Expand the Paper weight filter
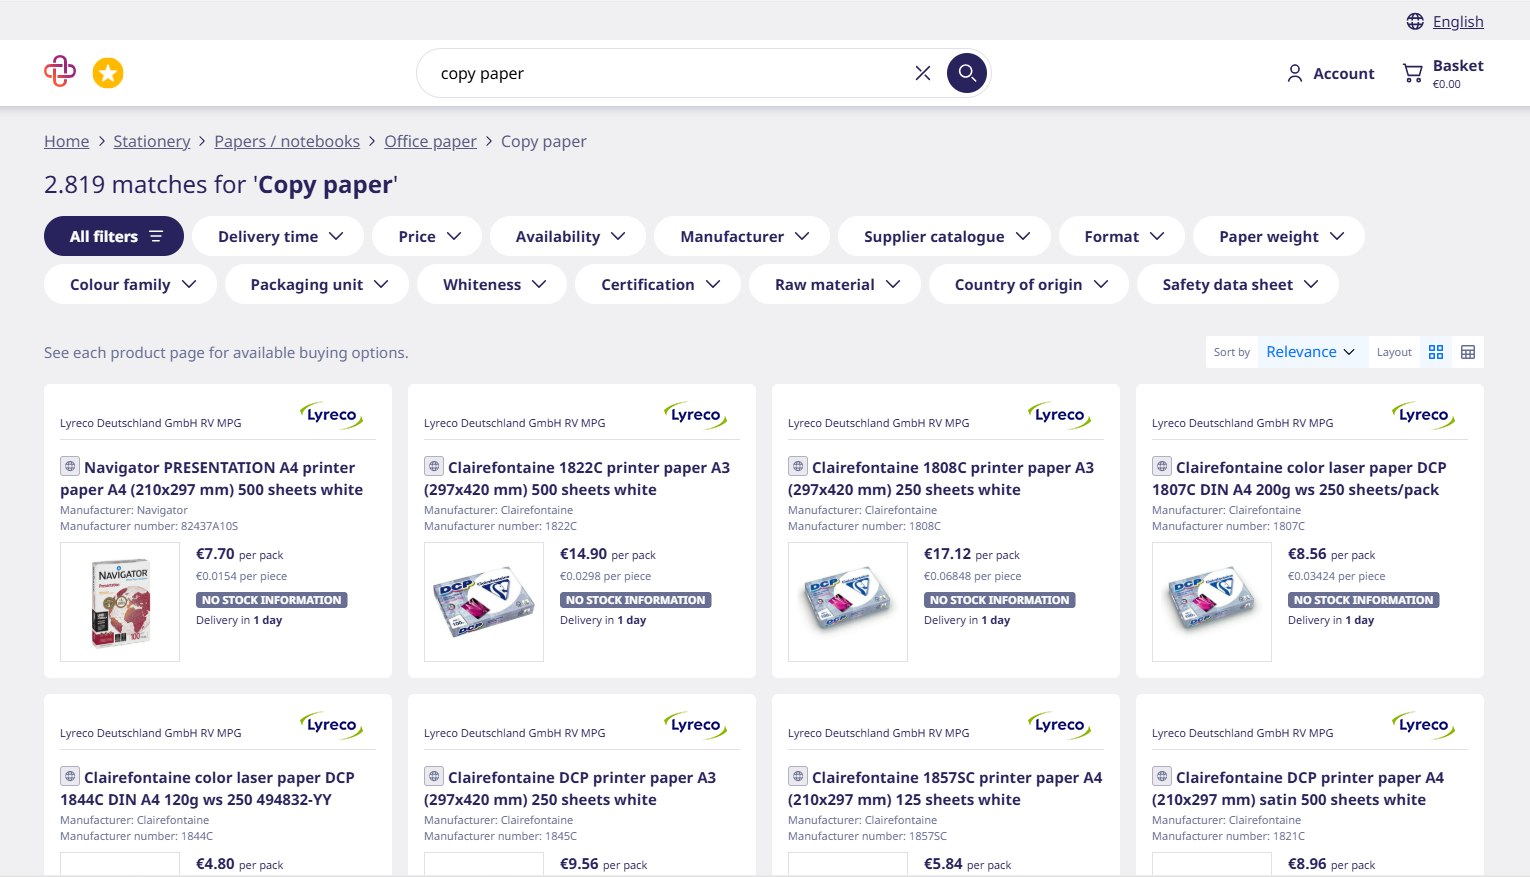Image resolution: width=1530 pixels, height=877 pixels. pos(1279,236)
